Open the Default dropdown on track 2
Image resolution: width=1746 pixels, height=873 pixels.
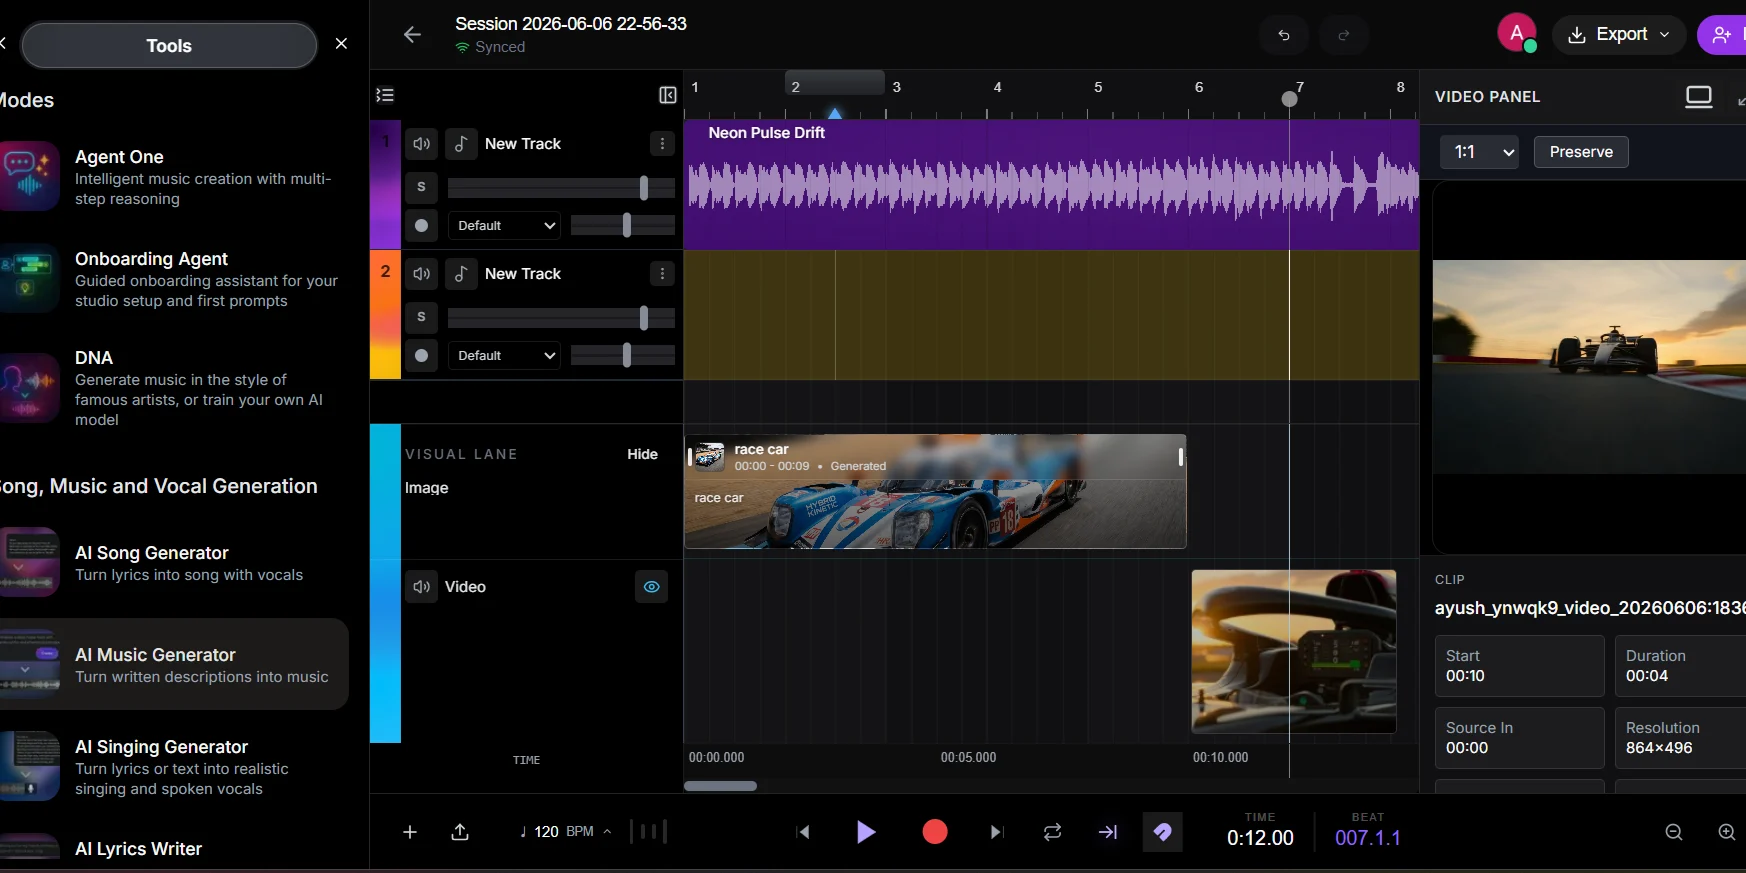coord(504,356)
